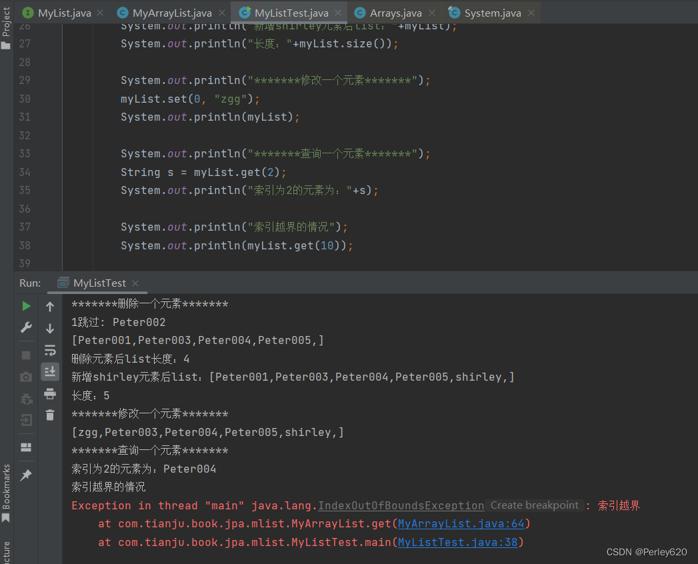The image size is (698, 564).
Task: Click gutter line number 34
Action: (24, 172)
